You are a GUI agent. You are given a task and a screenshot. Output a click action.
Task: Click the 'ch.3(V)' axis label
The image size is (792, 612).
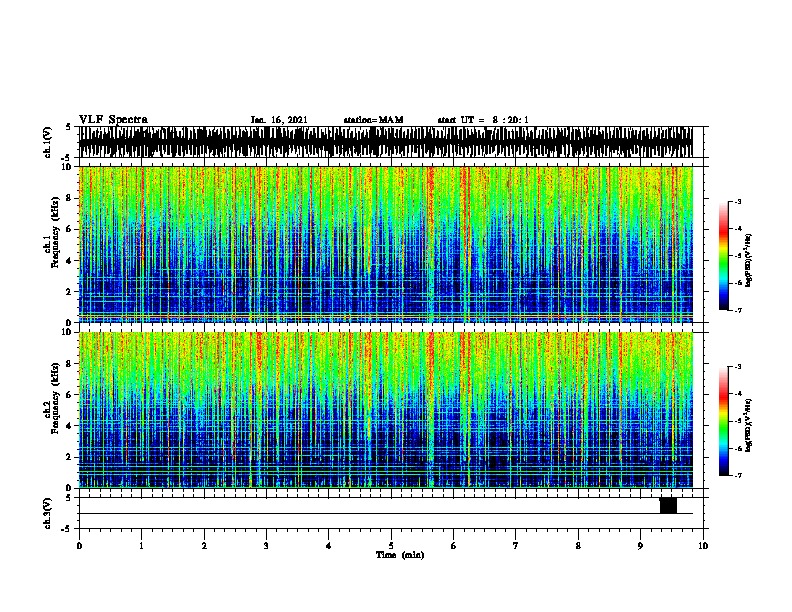(x=48, y=514)
